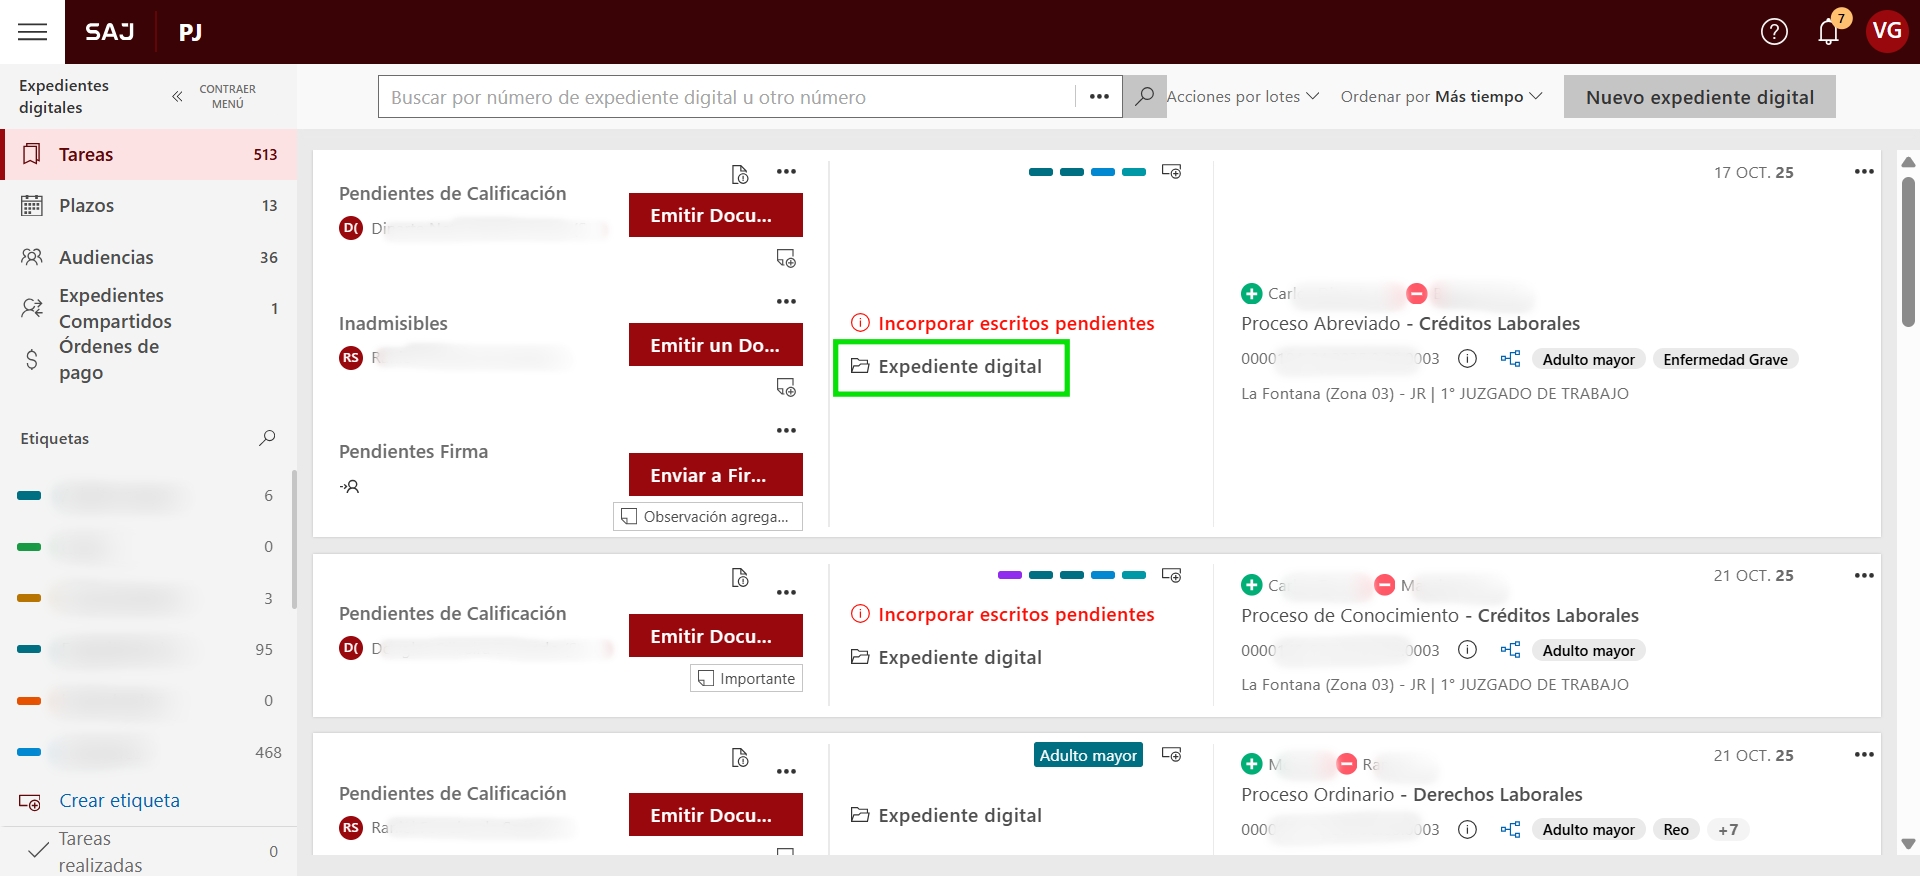1920x876 pixels.
Task: Click the help question mark icon
Action: point(1774,32)
